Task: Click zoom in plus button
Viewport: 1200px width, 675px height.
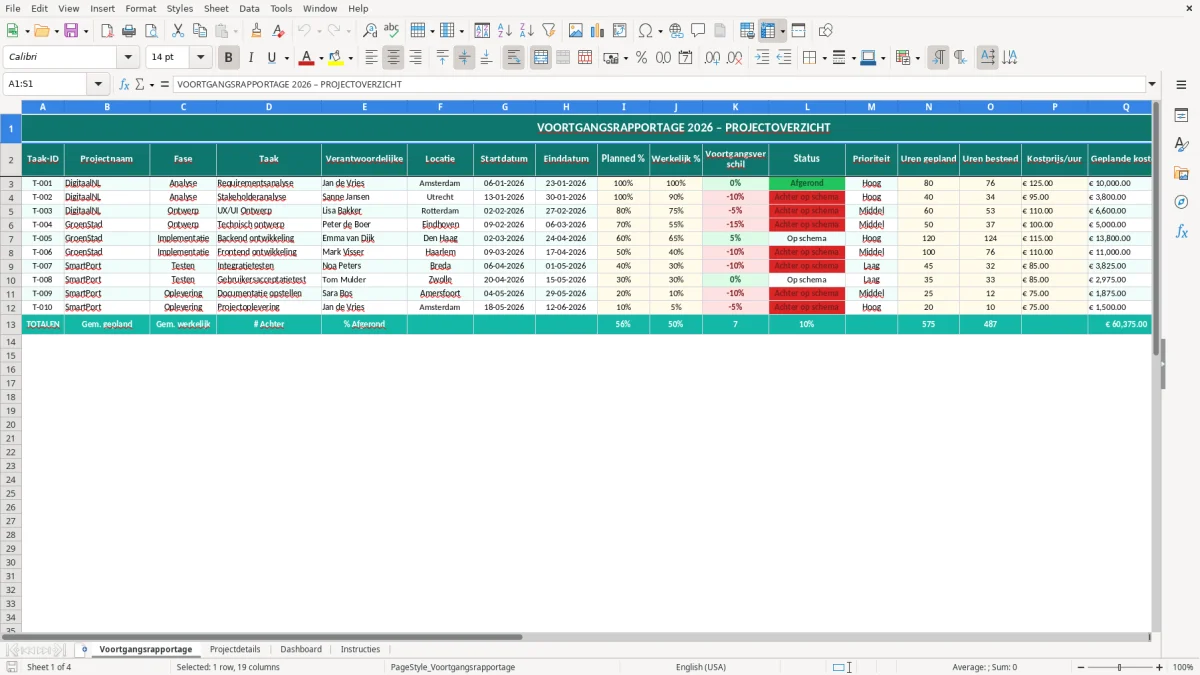Action: pos(1160,667)
